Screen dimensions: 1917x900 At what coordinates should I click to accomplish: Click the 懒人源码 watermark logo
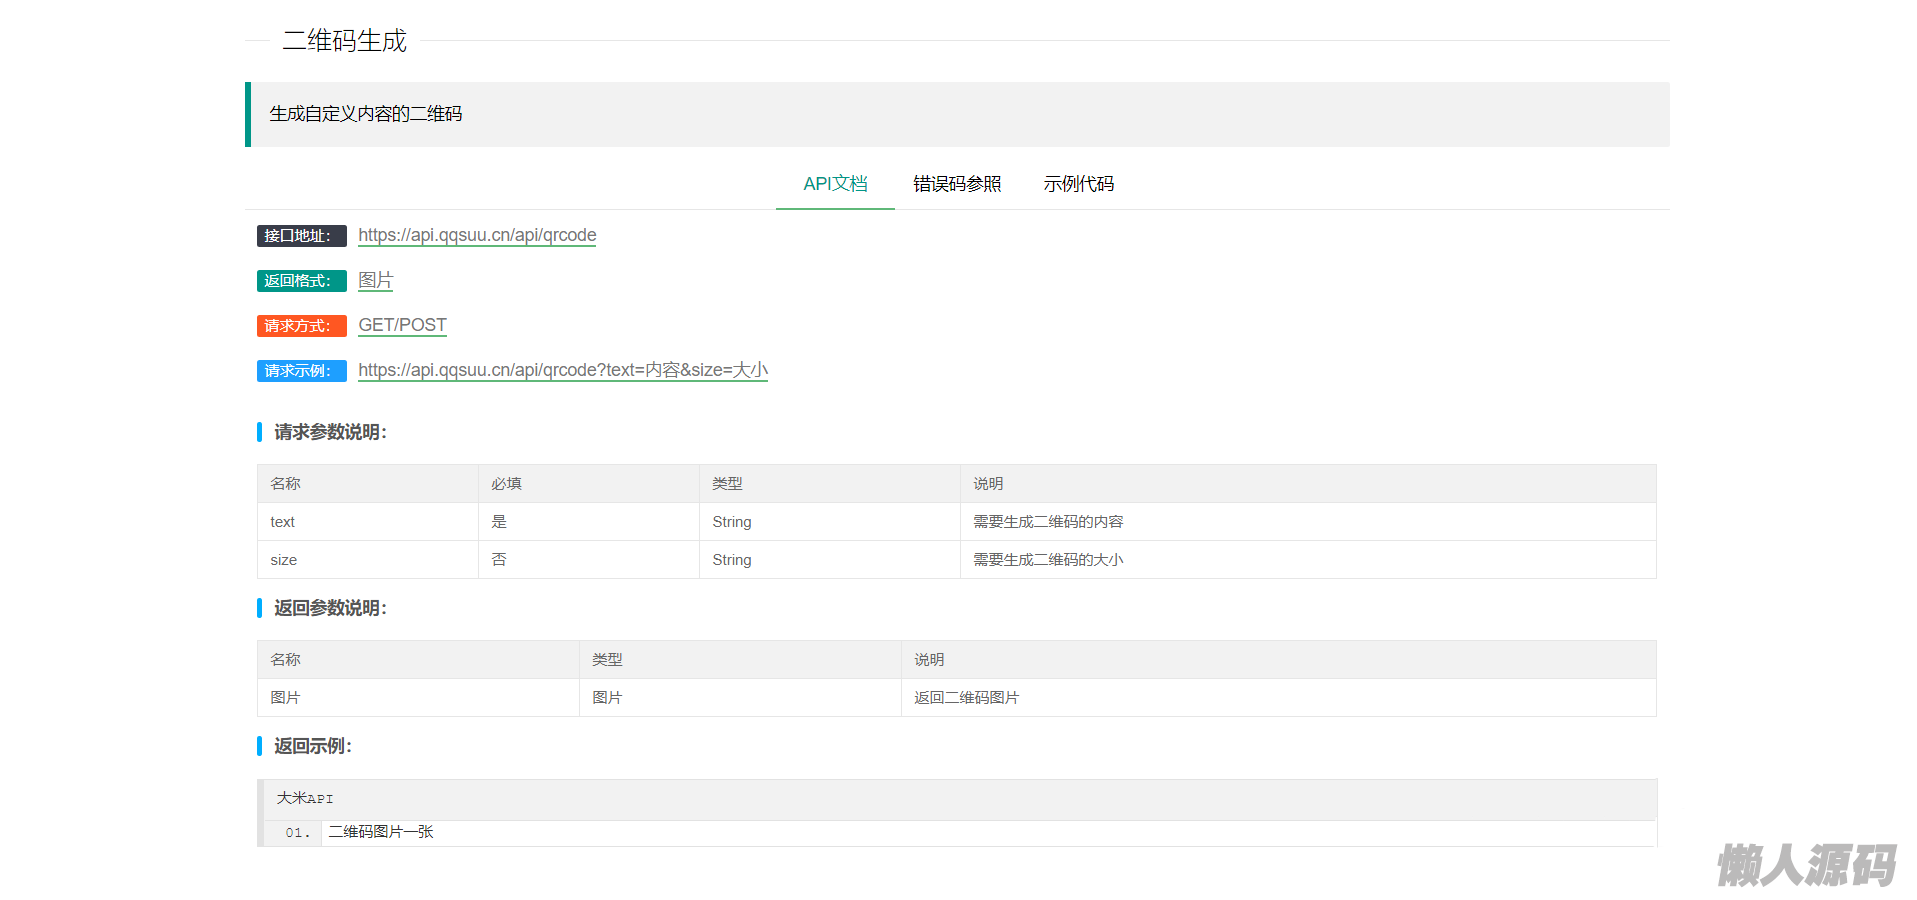pos(1806,865)
